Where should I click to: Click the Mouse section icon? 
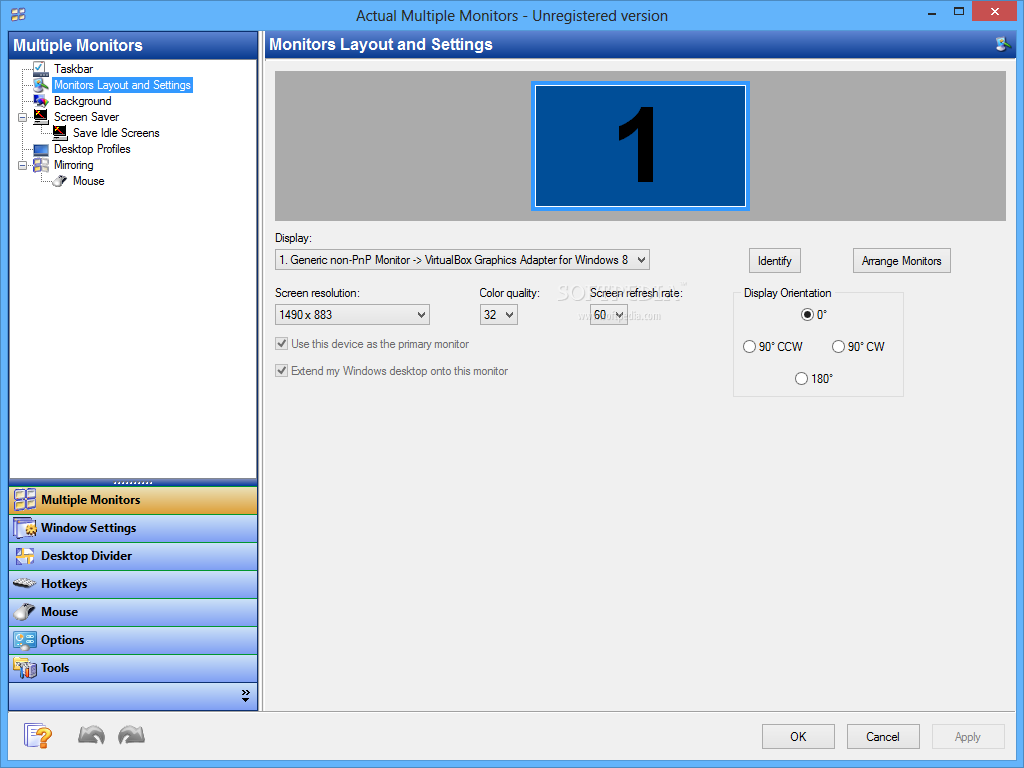point(25,612)
